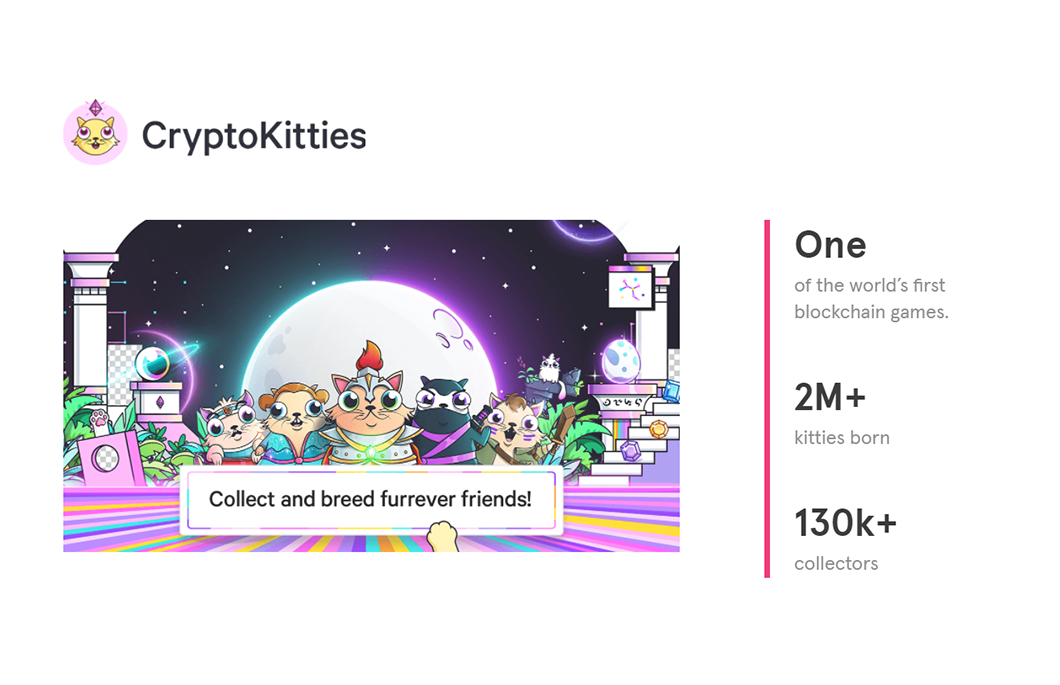Click the small white unicorn kitty statue

(x=550, y=368)
